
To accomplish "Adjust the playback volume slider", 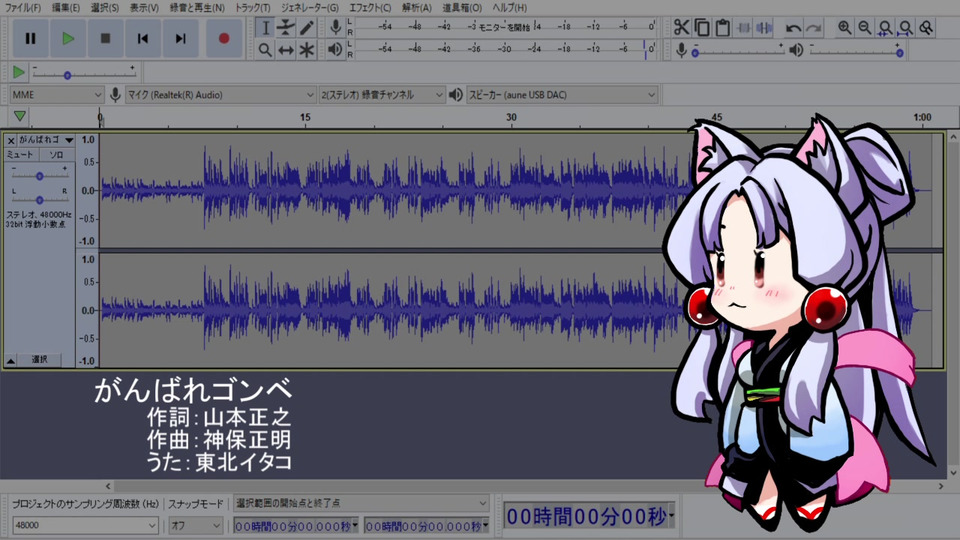I will (855, 53).
